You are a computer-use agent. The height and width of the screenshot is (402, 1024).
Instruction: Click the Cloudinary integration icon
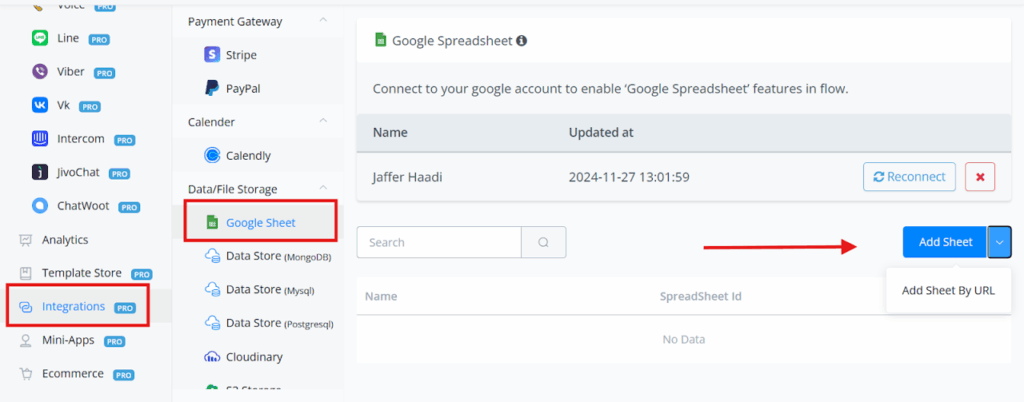[x=212, y=357]
